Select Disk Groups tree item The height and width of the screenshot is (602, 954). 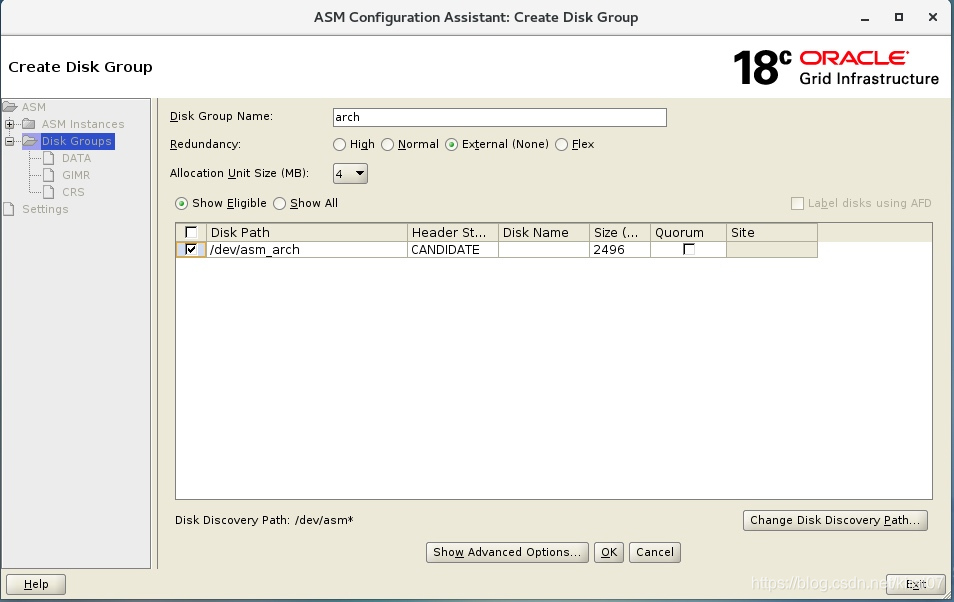[x=77, y=141]
